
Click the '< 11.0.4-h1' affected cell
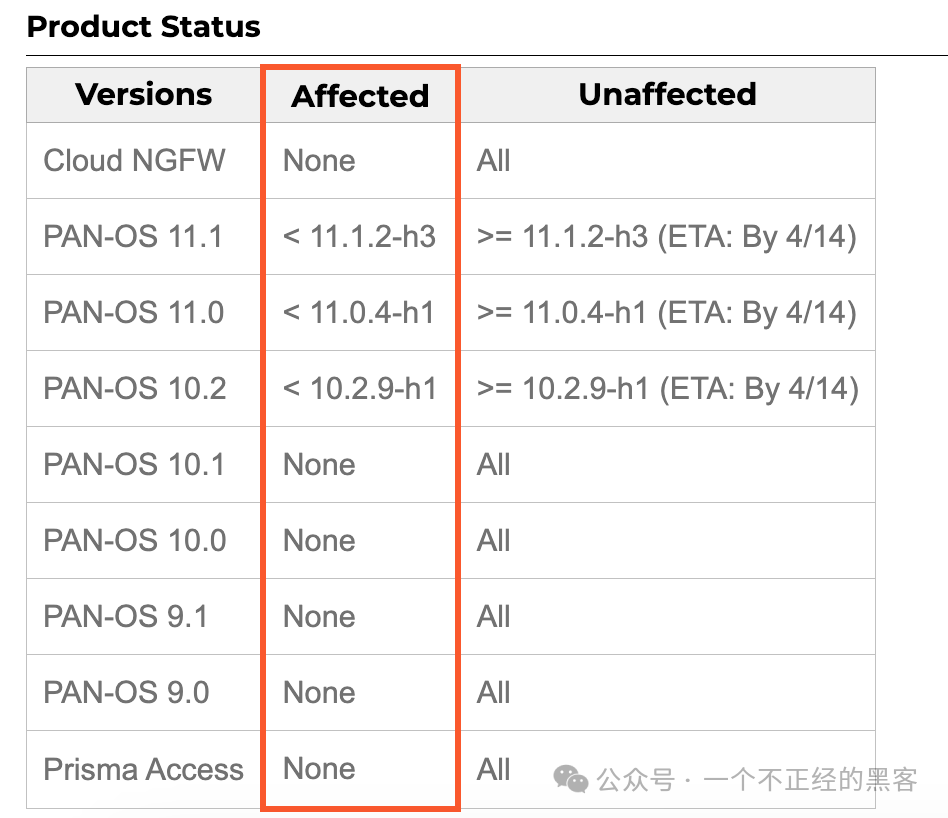point(359,313)
